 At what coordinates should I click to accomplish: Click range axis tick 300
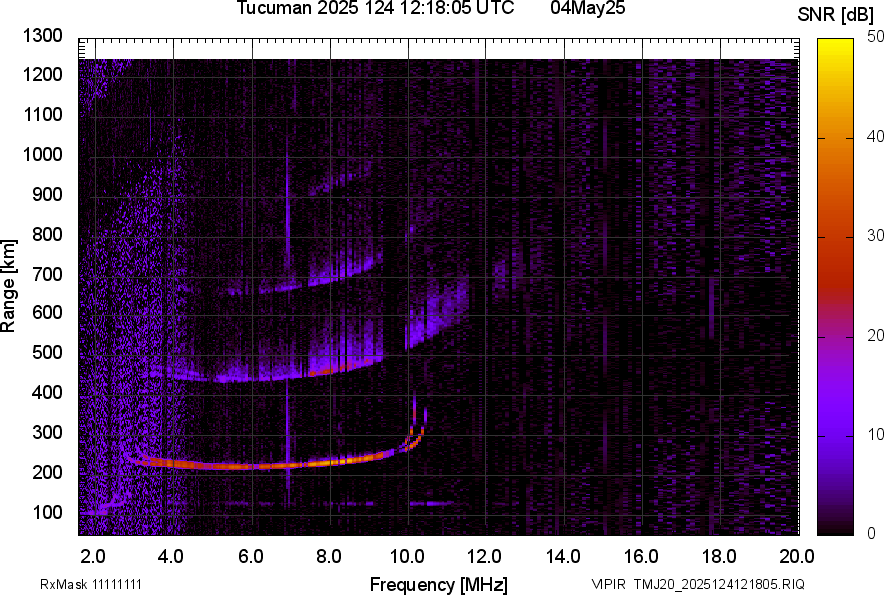pyautogui.click(x=47, y=433)
